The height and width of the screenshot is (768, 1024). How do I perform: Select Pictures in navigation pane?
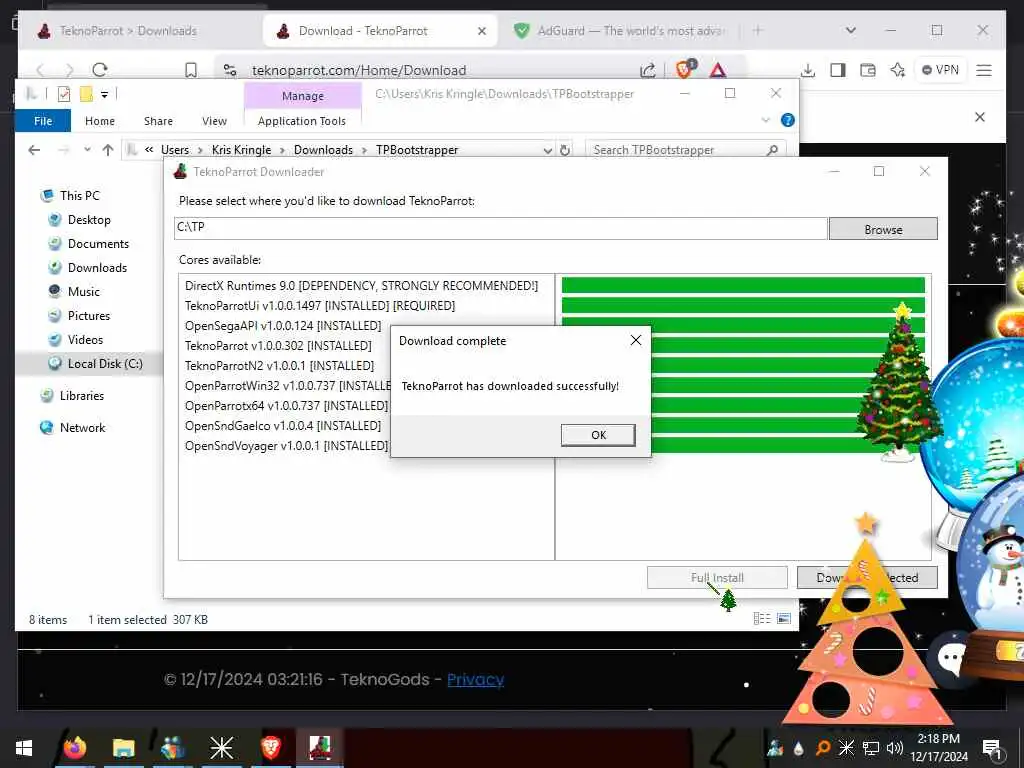[x=89, y=316]
